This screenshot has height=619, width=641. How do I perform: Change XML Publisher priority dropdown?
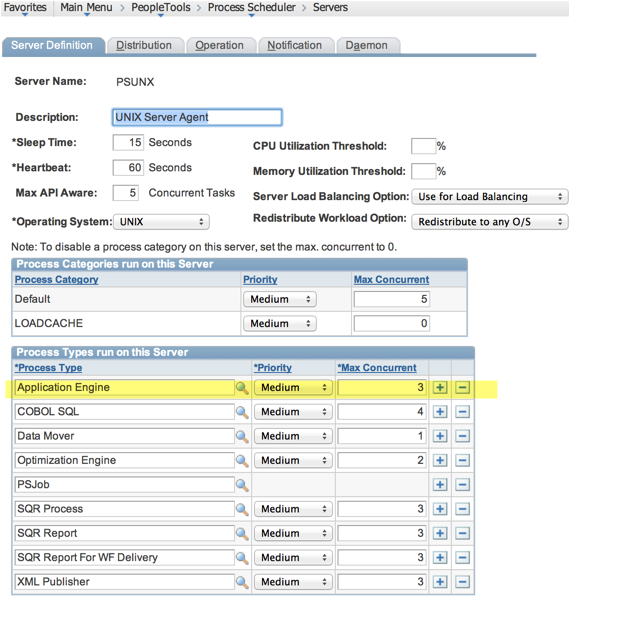(293, 582)
